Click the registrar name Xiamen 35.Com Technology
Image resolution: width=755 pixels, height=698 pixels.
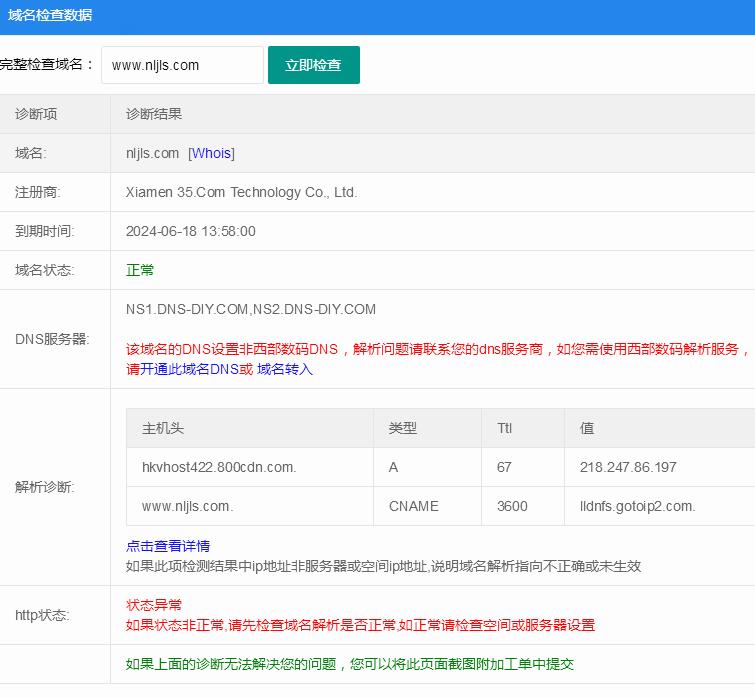(241, 192)
